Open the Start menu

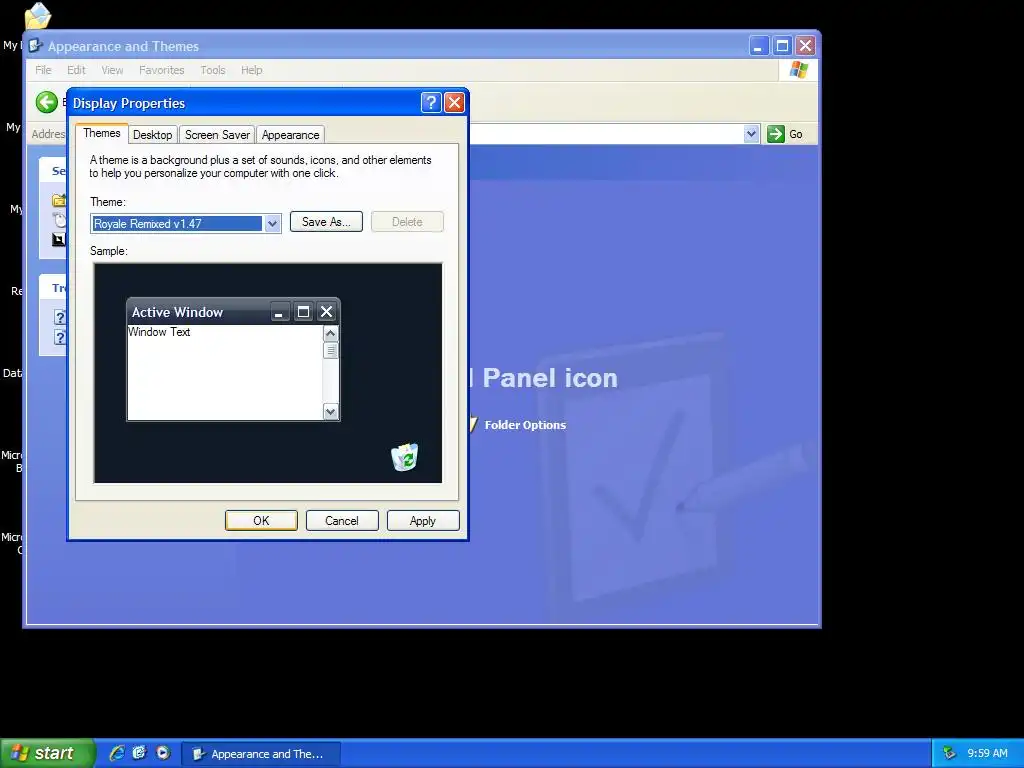47,754
